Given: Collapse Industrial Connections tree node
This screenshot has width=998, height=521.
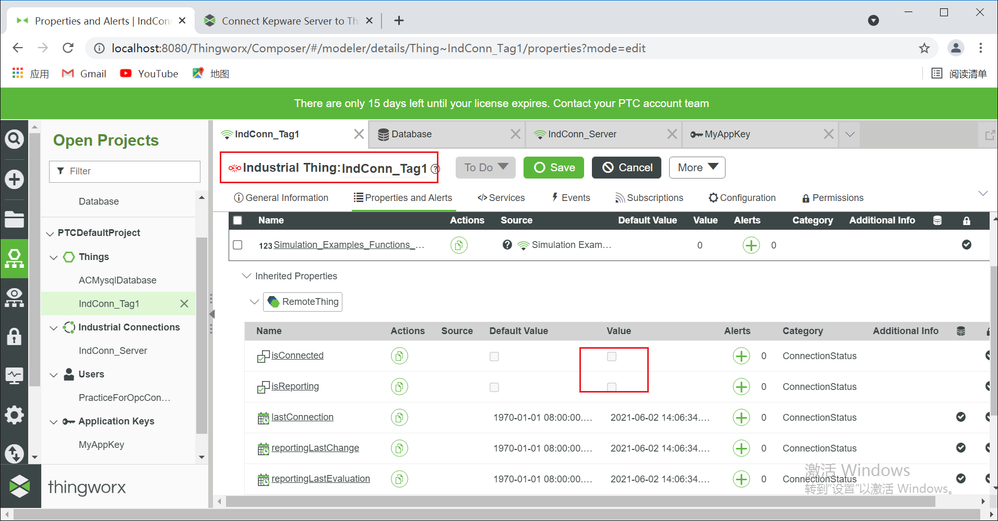Looking at the screenshot, I should pos(53,328).
